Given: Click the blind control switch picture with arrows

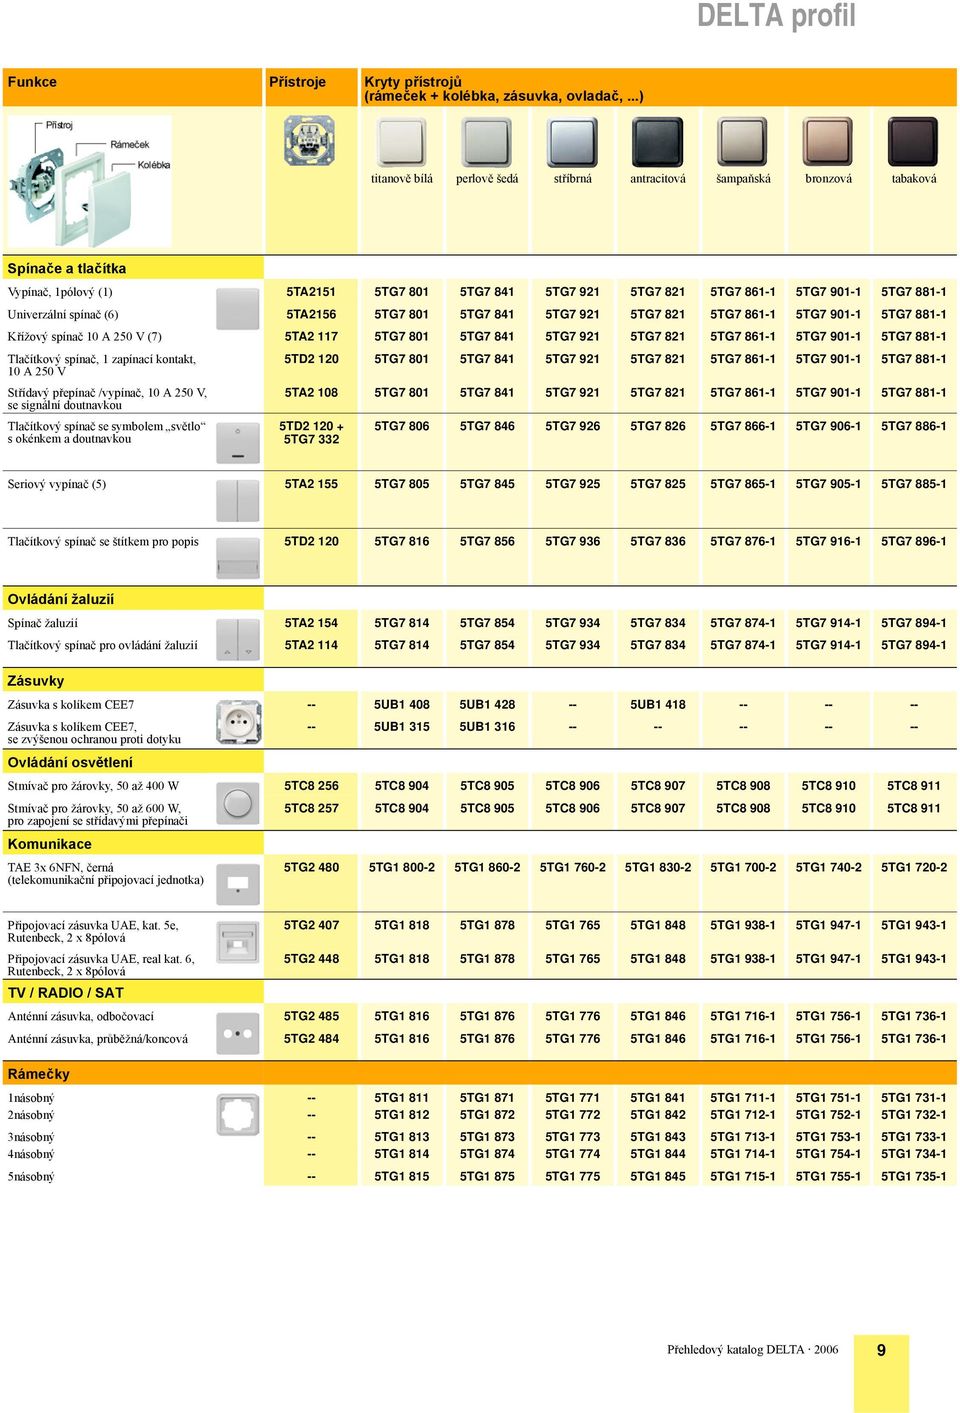Looking at the screenshot, I should tap(238, 640).
